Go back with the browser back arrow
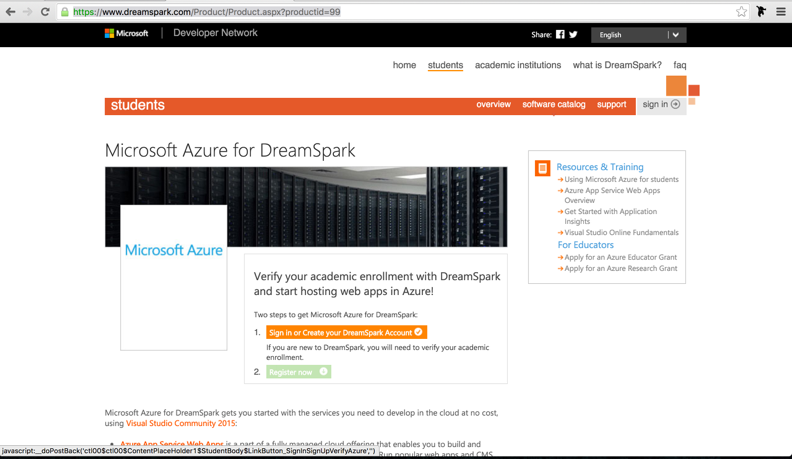The image size is (792, 459). 11,12
